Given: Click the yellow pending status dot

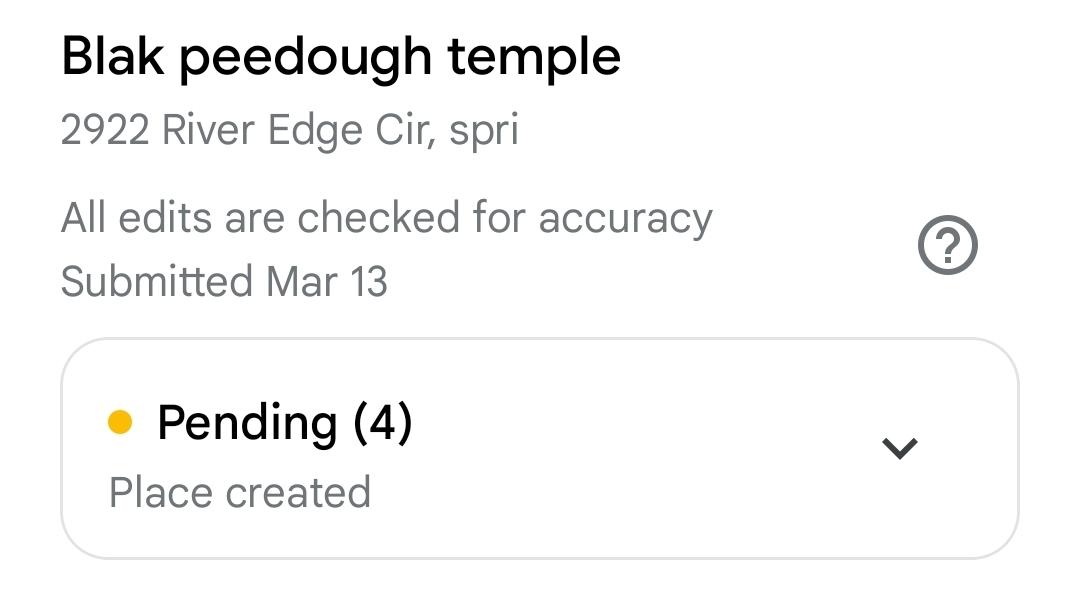Looking at the screenshot, I should pyautogui.click(x=120, y=423).
